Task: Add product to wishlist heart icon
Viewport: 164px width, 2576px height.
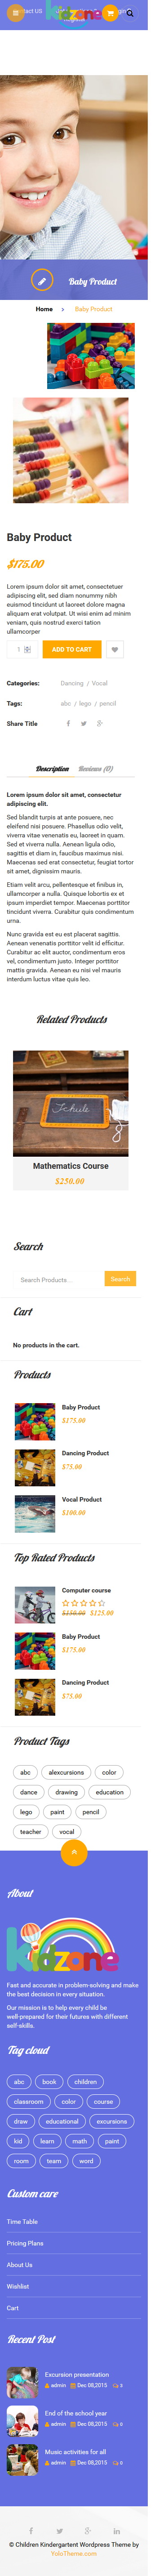Action: [127, 649]
